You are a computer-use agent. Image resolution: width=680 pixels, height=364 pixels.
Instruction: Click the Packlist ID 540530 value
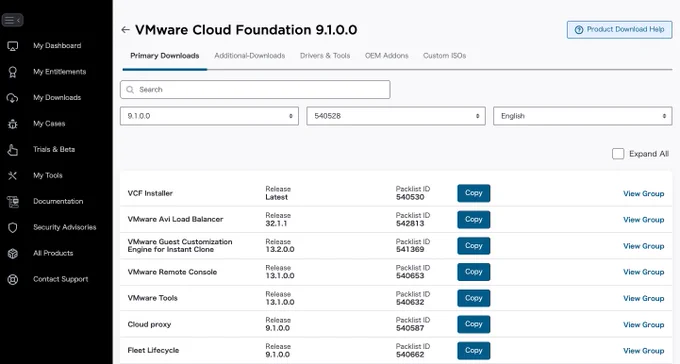click(410, 197)
